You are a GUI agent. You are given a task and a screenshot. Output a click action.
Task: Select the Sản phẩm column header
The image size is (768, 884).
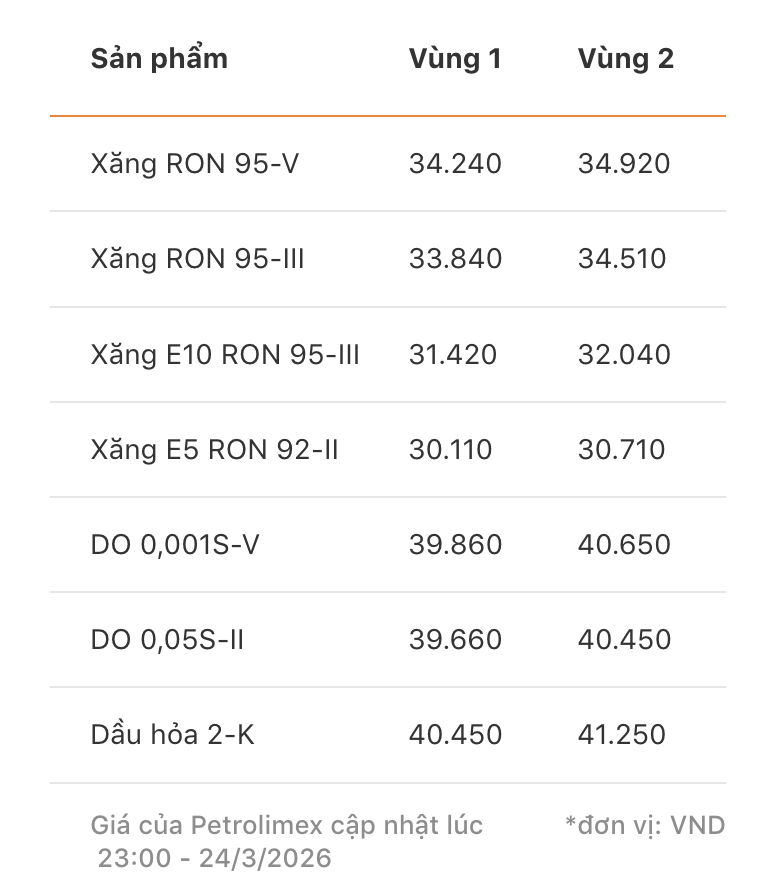click(x=160, y=59)
